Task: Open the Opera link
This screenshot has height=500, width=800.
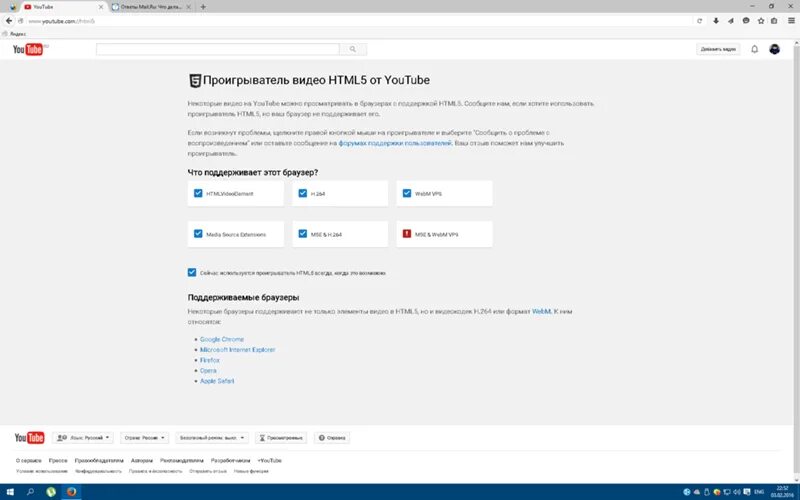Action: [x=208, y=371]
